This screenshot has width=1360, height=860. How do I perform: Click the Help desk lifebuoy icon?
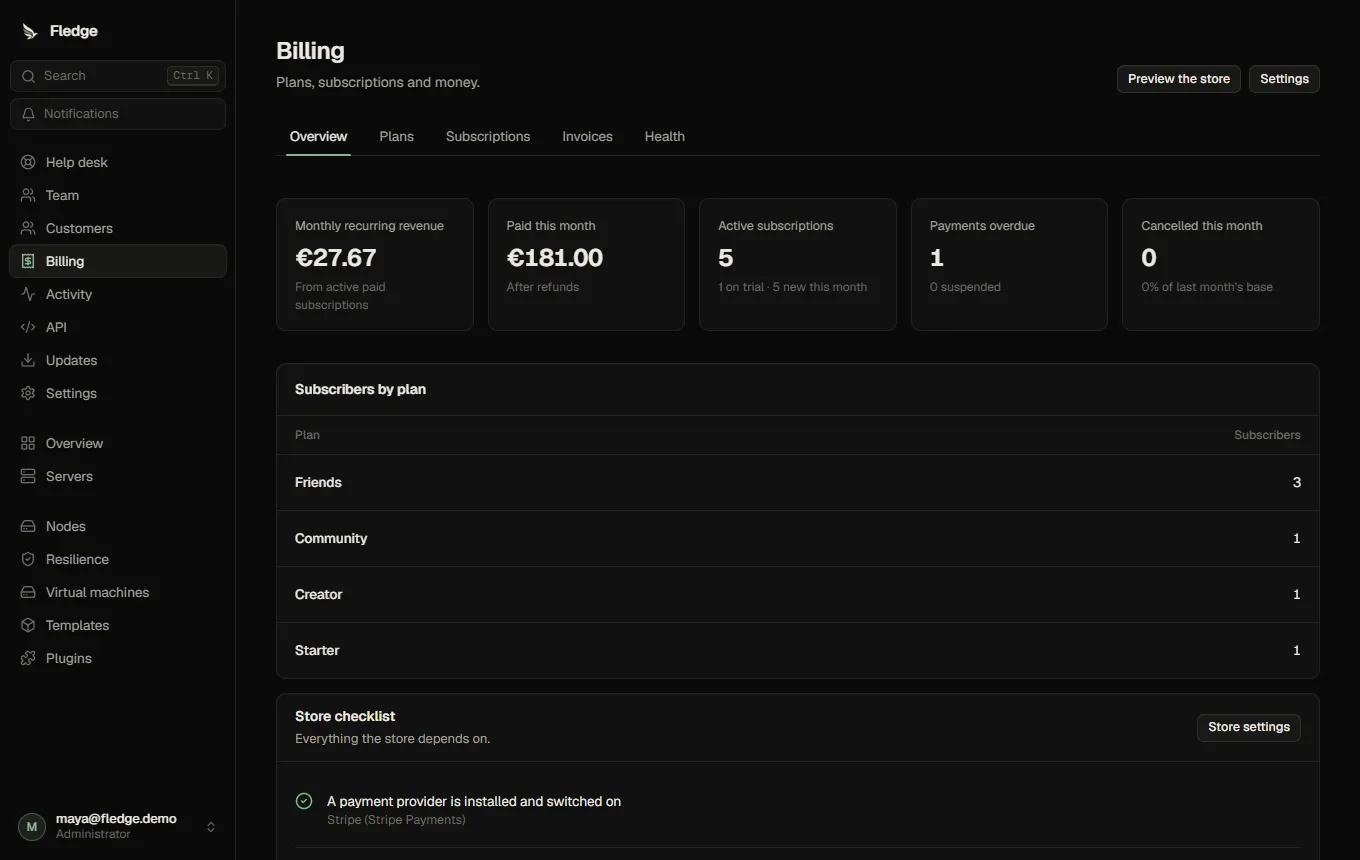[x=28, y=162]
